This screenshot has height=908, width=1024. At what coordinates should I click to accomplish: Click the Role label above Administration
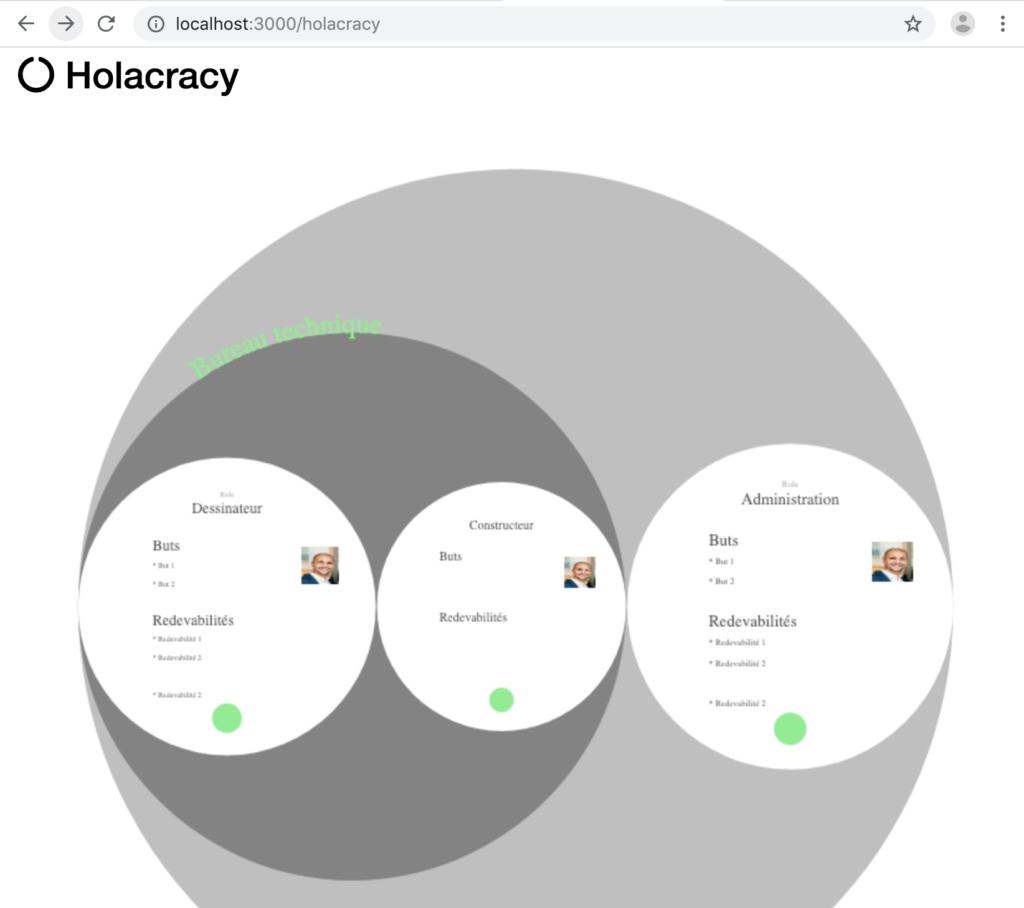point(790,484)
